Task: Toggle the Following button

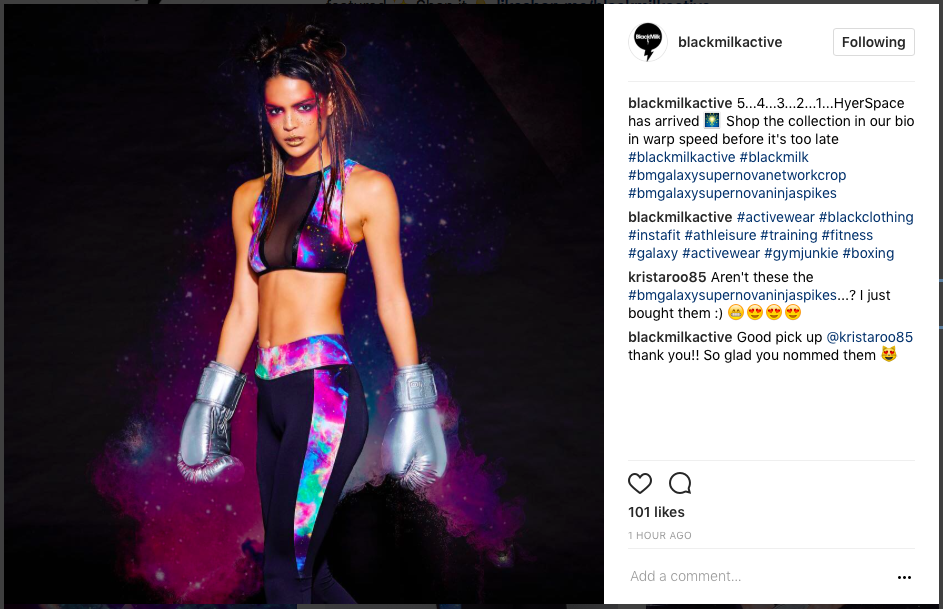Action: (x=873, y=42)
